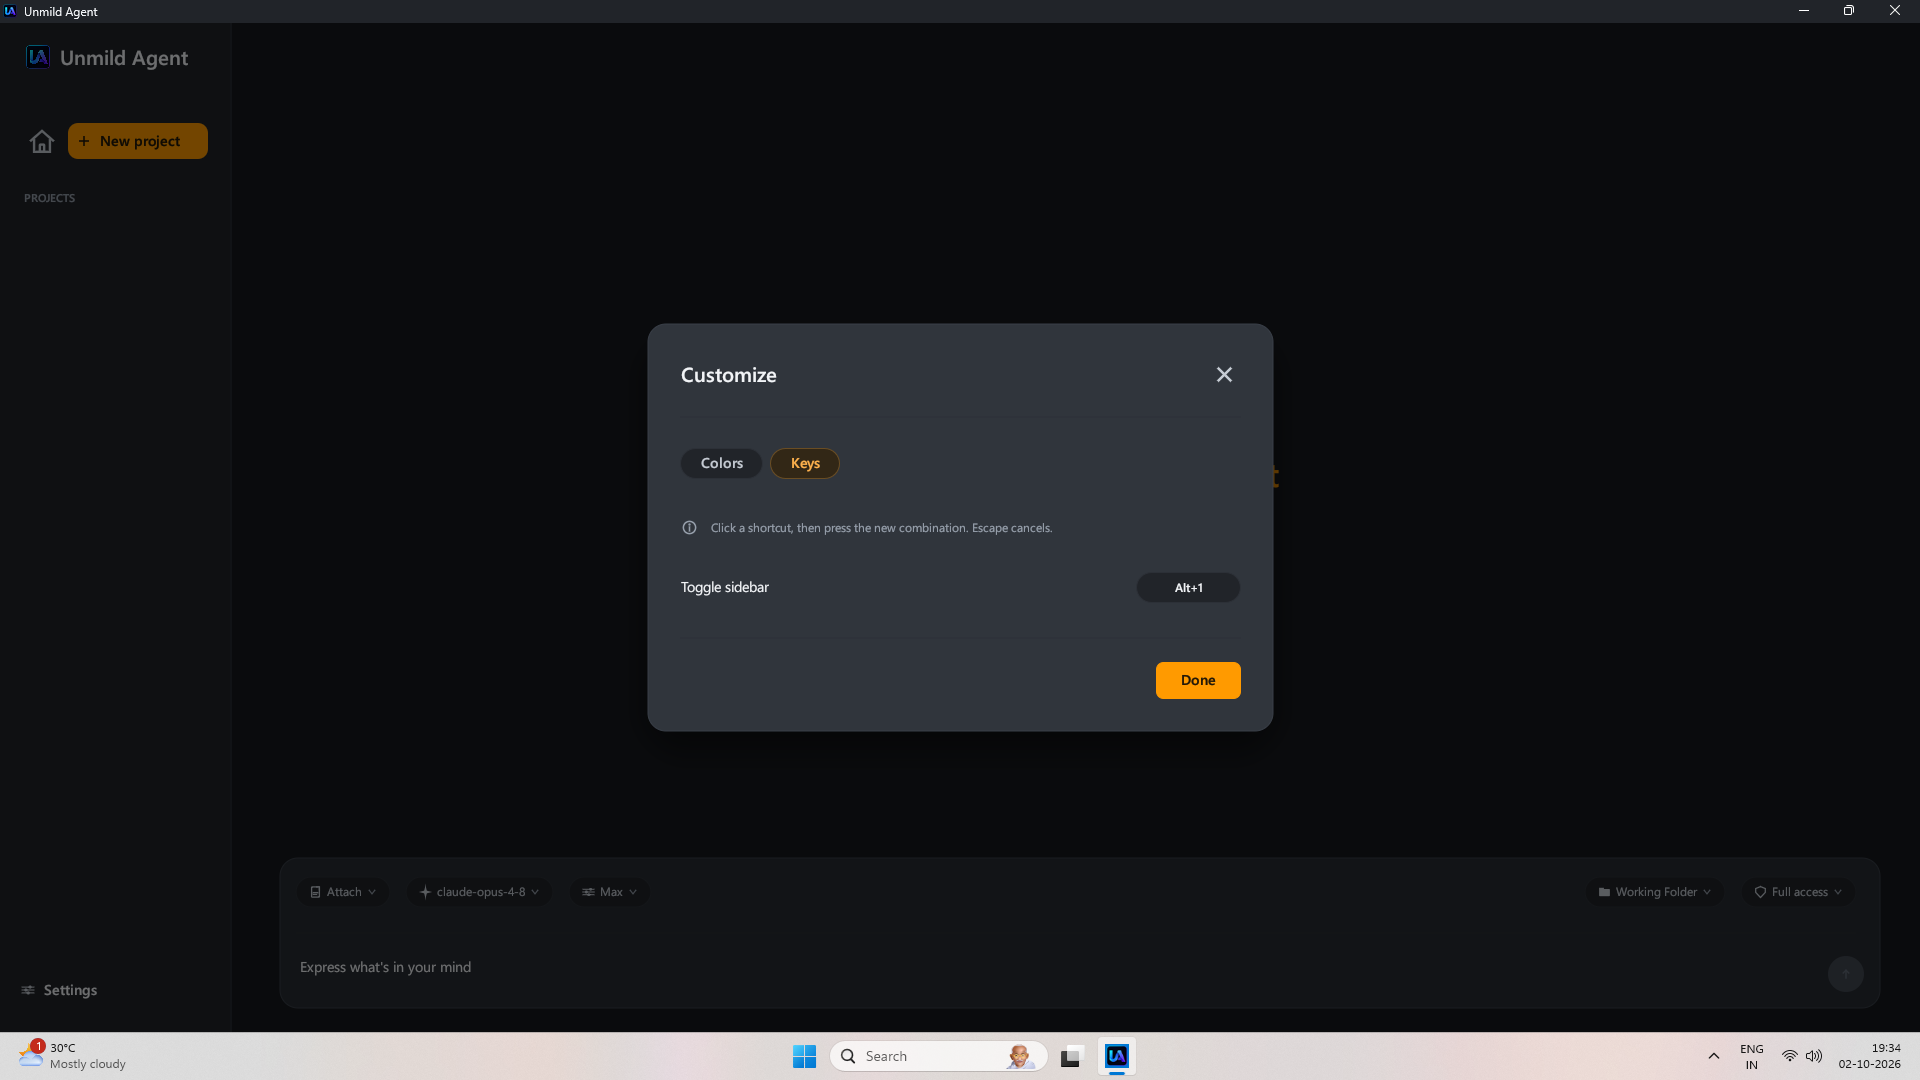Open the weather widget

tap(72, 1056)
